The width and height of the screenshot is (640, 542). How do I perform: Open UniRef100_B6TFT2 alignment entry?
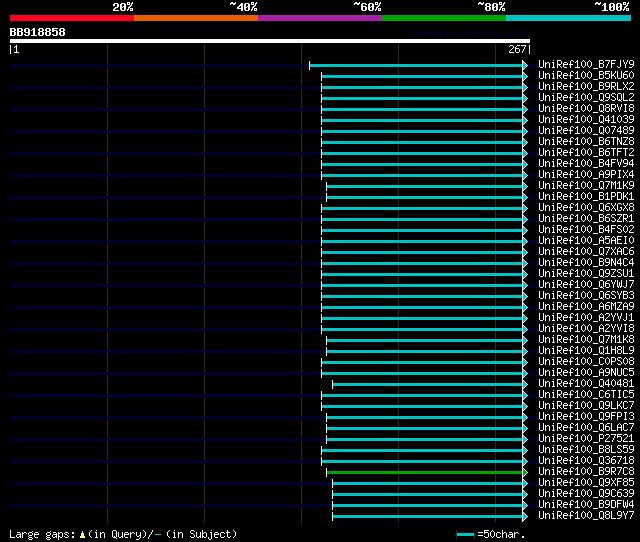click(586, 152)
